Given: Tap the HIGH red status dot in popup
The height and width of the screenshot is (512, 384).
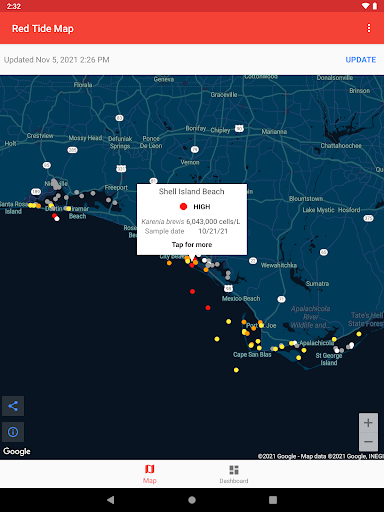Looking at the screenshot, I should [183, 207].
